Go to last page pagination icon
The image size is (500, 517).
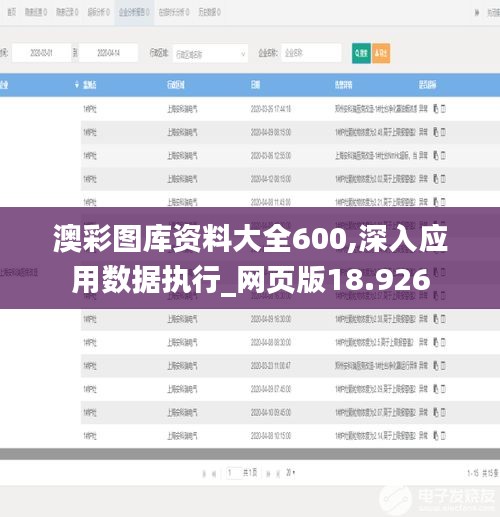[277, 473]
